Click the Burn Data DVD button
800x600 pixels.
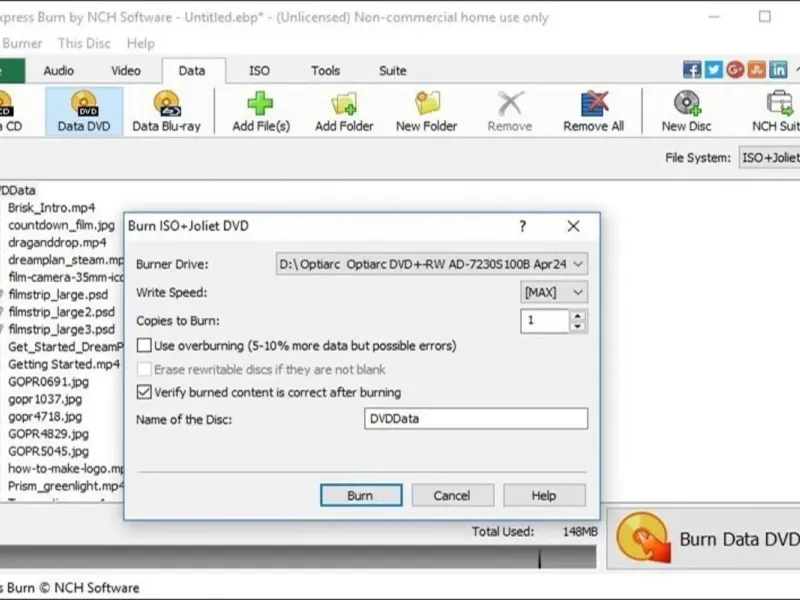pyautogui.click(x=704, y=539)
